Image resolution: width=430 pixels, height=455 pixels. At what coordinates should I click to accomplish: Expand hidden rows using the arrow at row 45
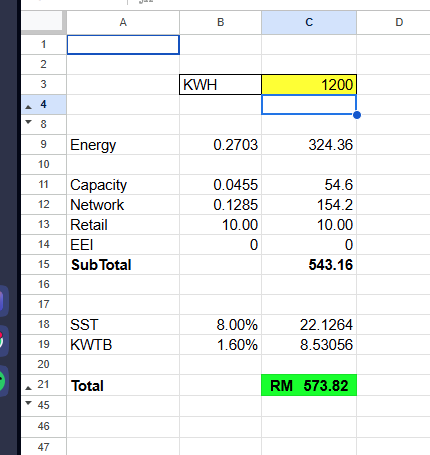tap(29, 403)
